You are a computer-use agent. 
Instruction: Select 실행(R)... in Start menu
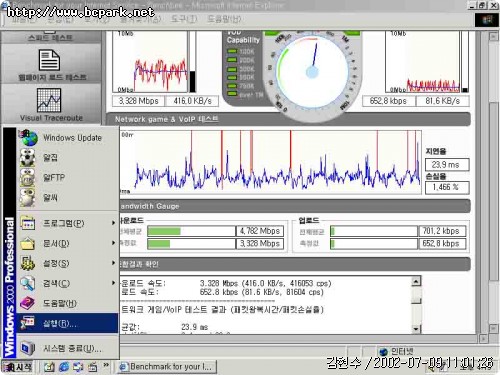point(68,323)
